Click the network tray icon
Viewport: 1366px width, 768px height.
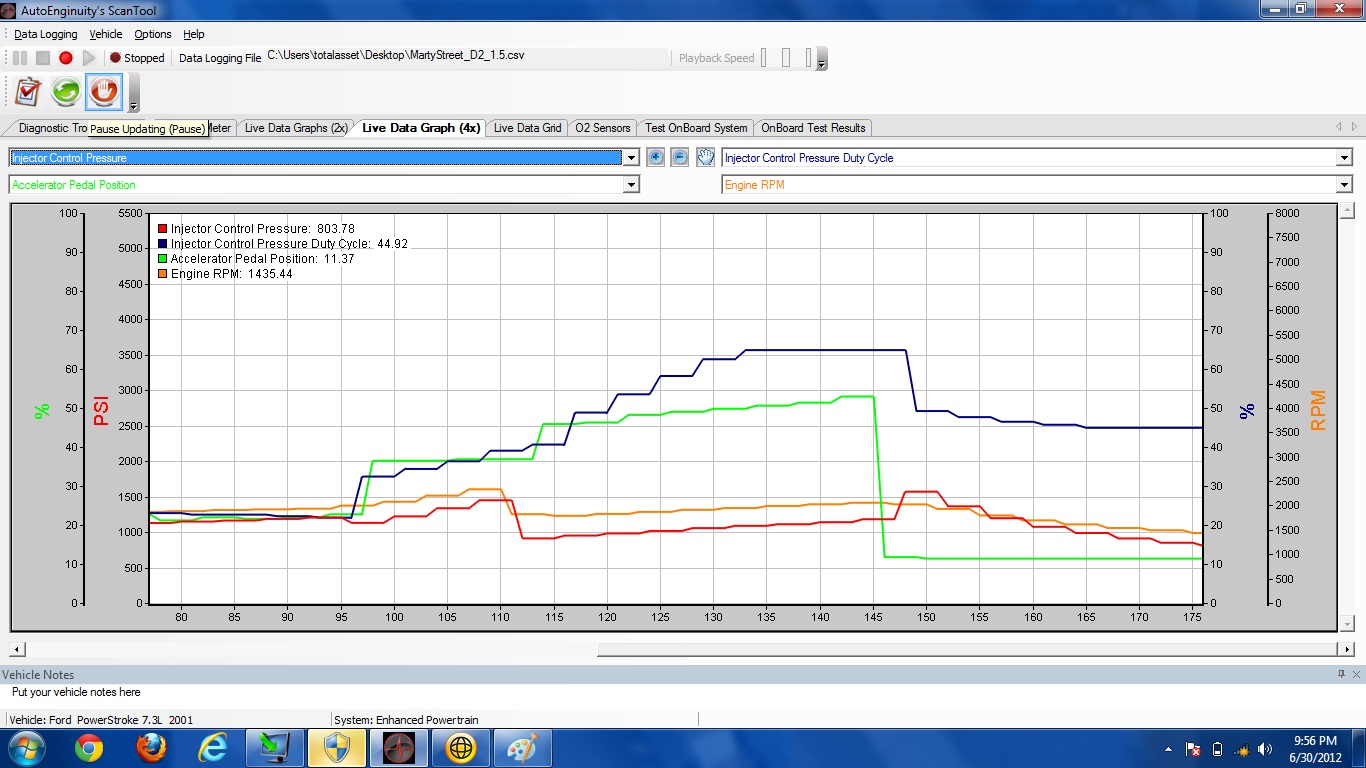pos(1241,749)
